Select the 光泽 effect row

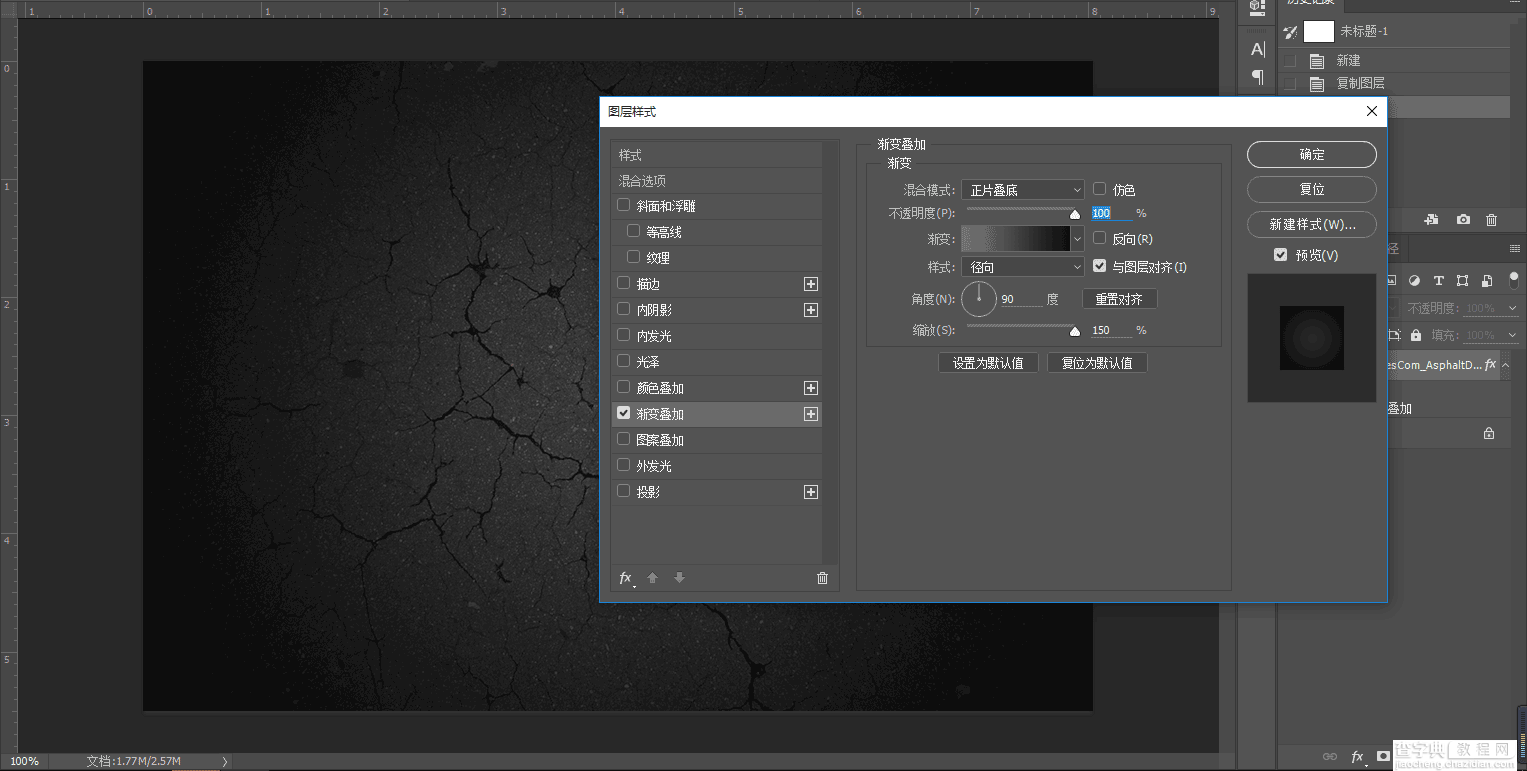pyautogui.click(x=716, y=362)
